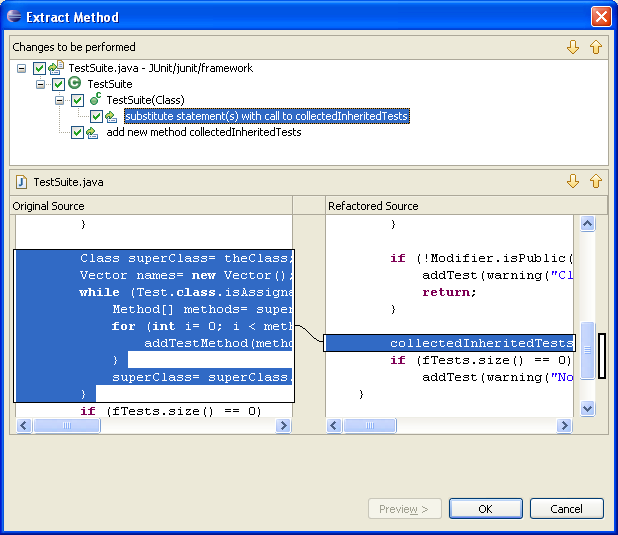Go to previous difference in TestSuite.java pane

click(596, 182)
